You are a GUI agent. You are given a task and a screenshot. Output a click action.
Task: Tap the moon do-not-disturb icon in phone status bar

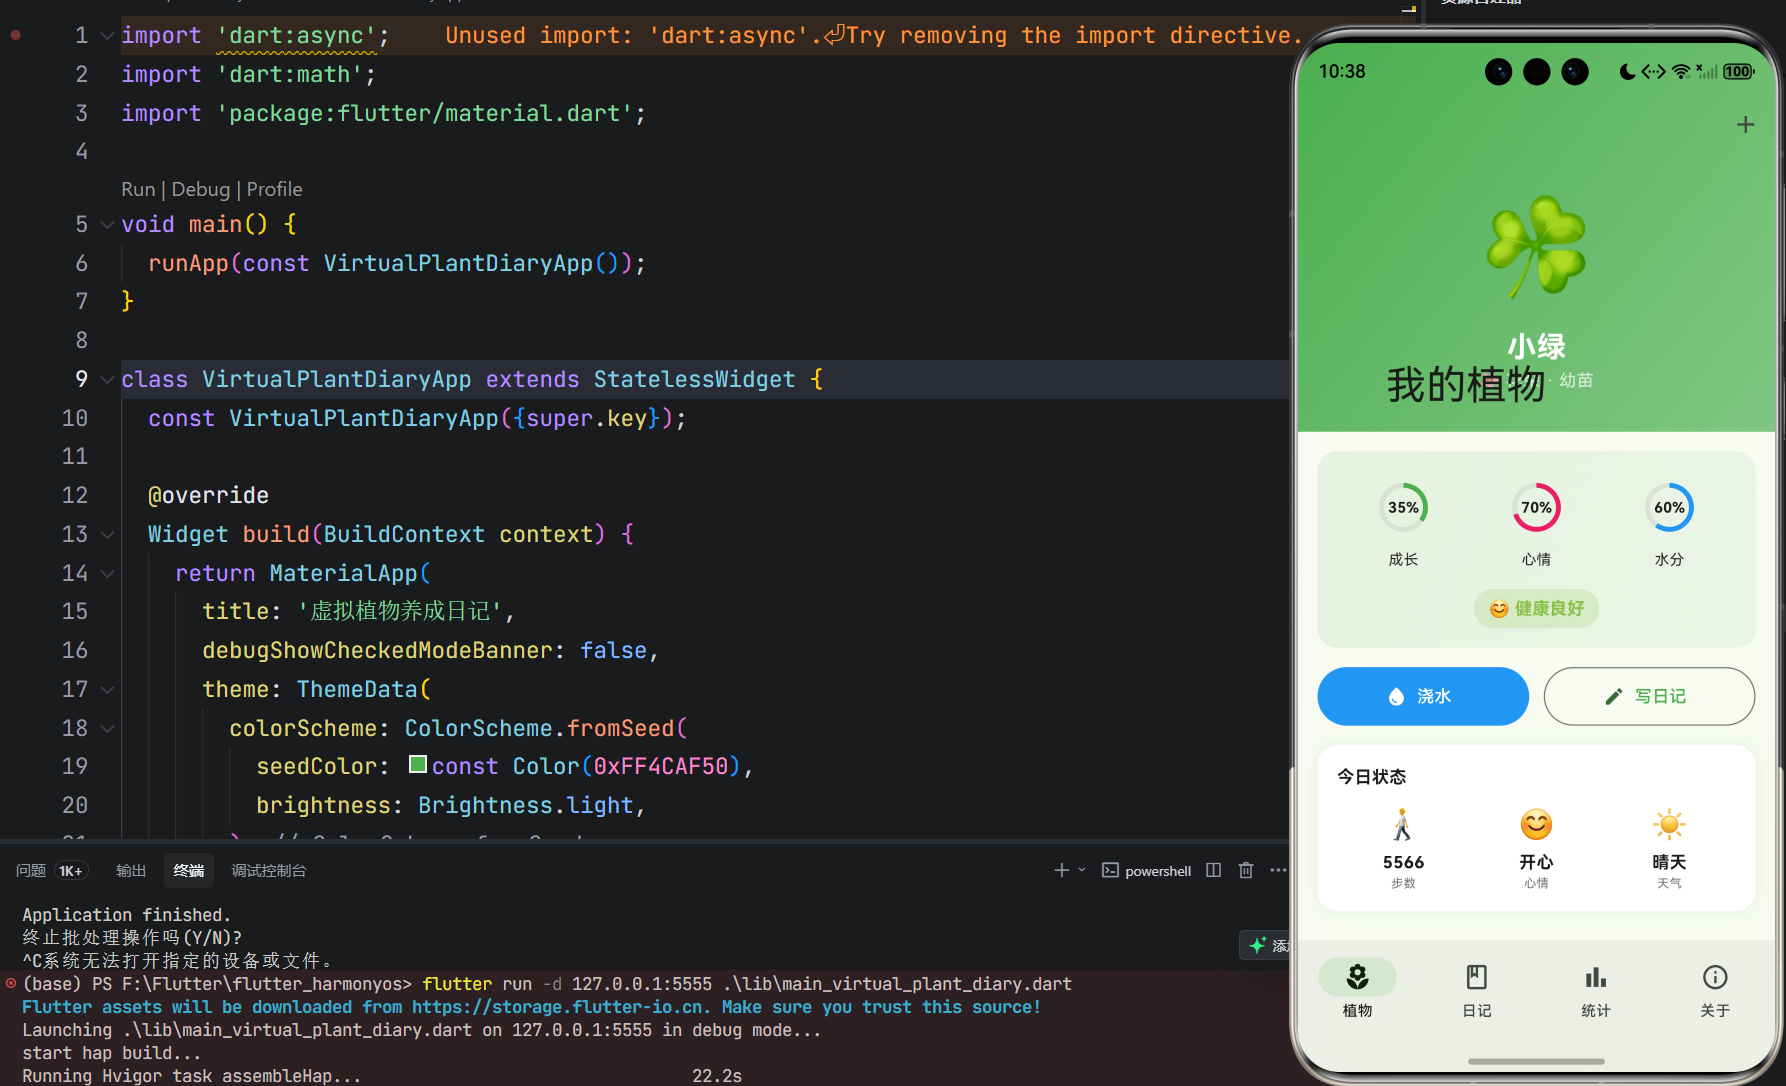[1628, 72]
